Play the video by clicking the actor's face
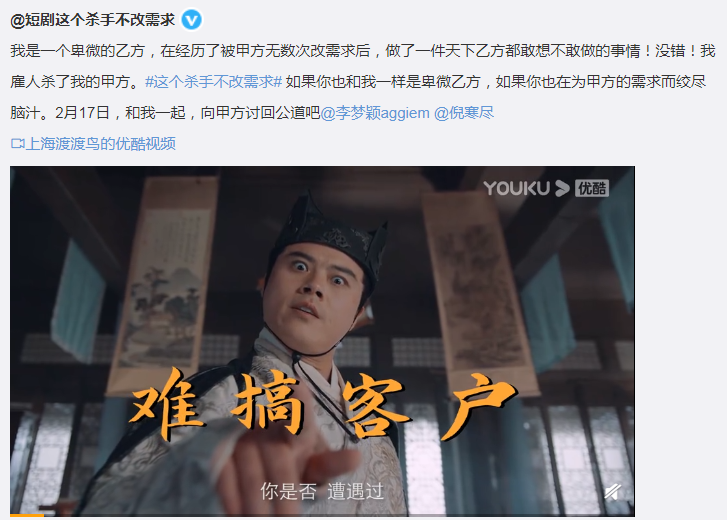Screen dimensions: 727x520 pos(320,287)
